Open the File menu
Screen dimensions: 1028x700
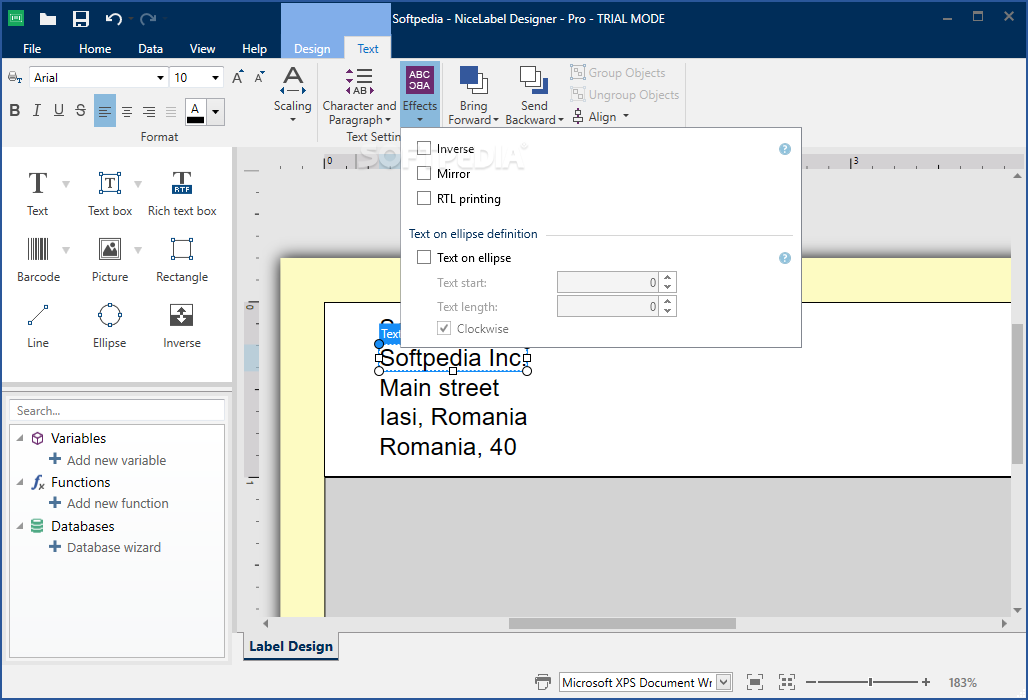31,49
